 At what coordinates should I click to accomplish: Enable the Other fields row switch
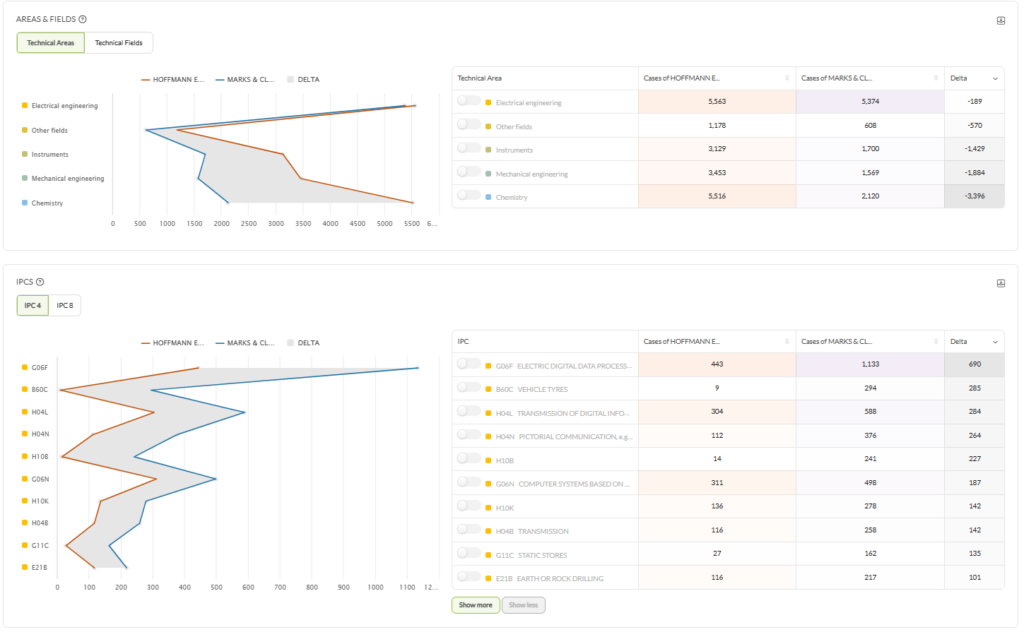point(469,124)
